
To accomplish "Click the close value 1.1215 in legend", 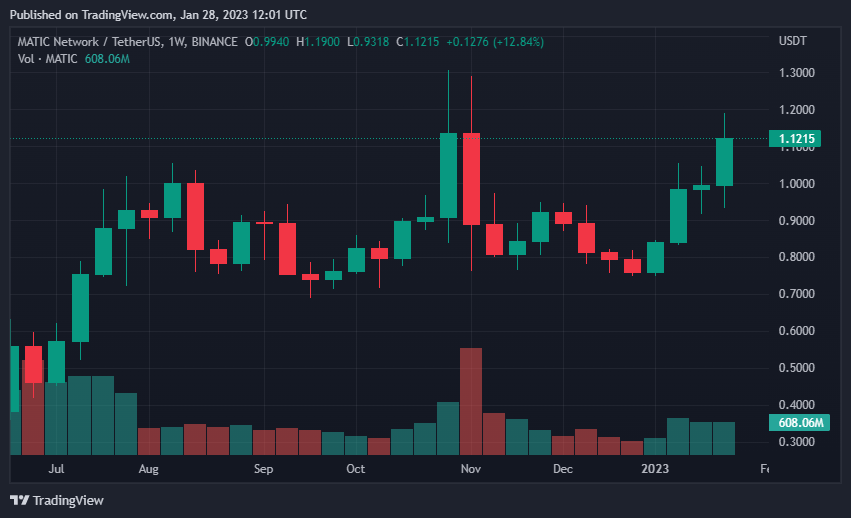I will [421, 42].
